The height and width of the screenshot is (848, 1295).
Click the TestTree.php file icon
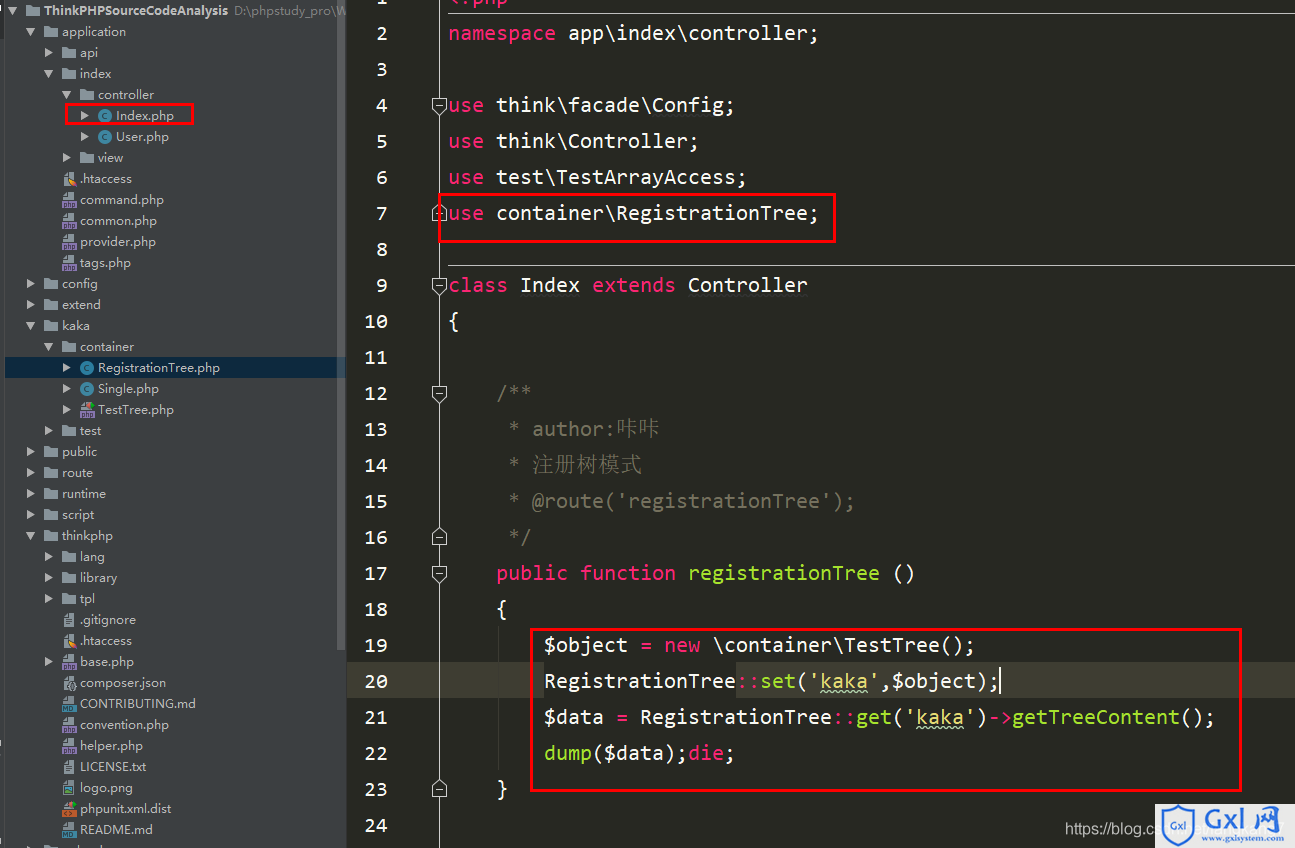coord(87,410)
